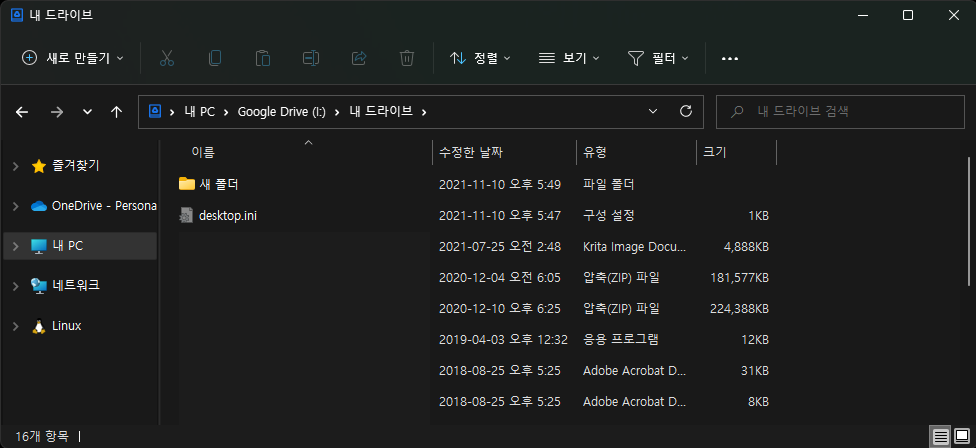Screen dimensions: 976x448
Task: Click the search magnifier icon
Action: click(737, 112)
